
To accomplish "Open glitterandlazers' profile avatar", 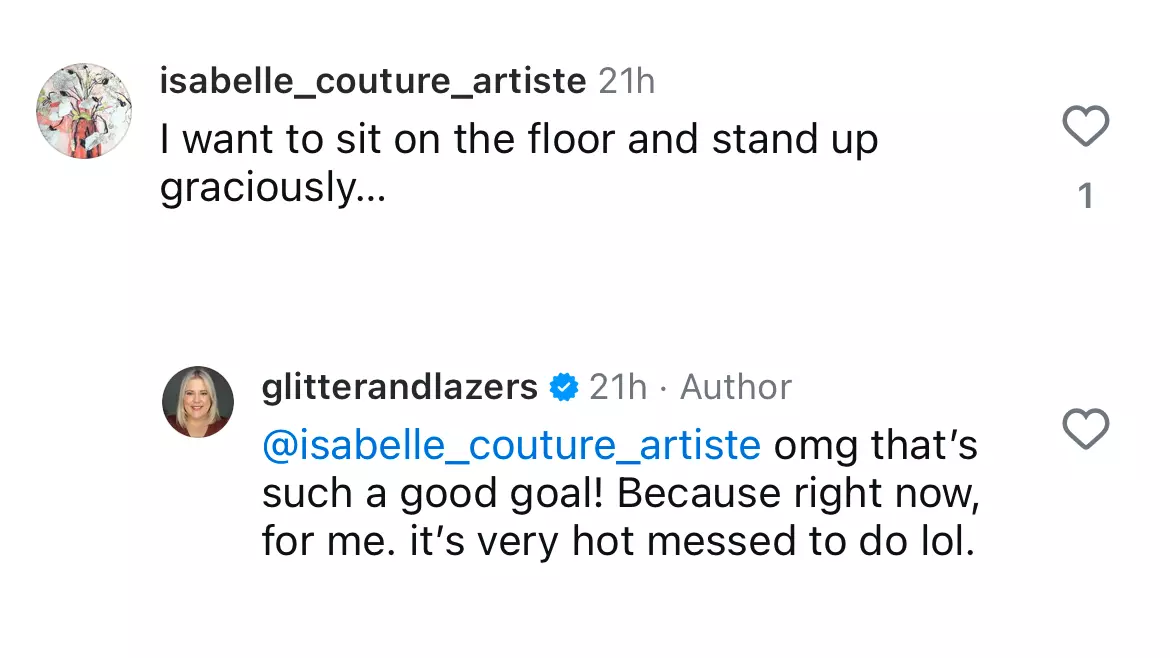I will [198, 401].
